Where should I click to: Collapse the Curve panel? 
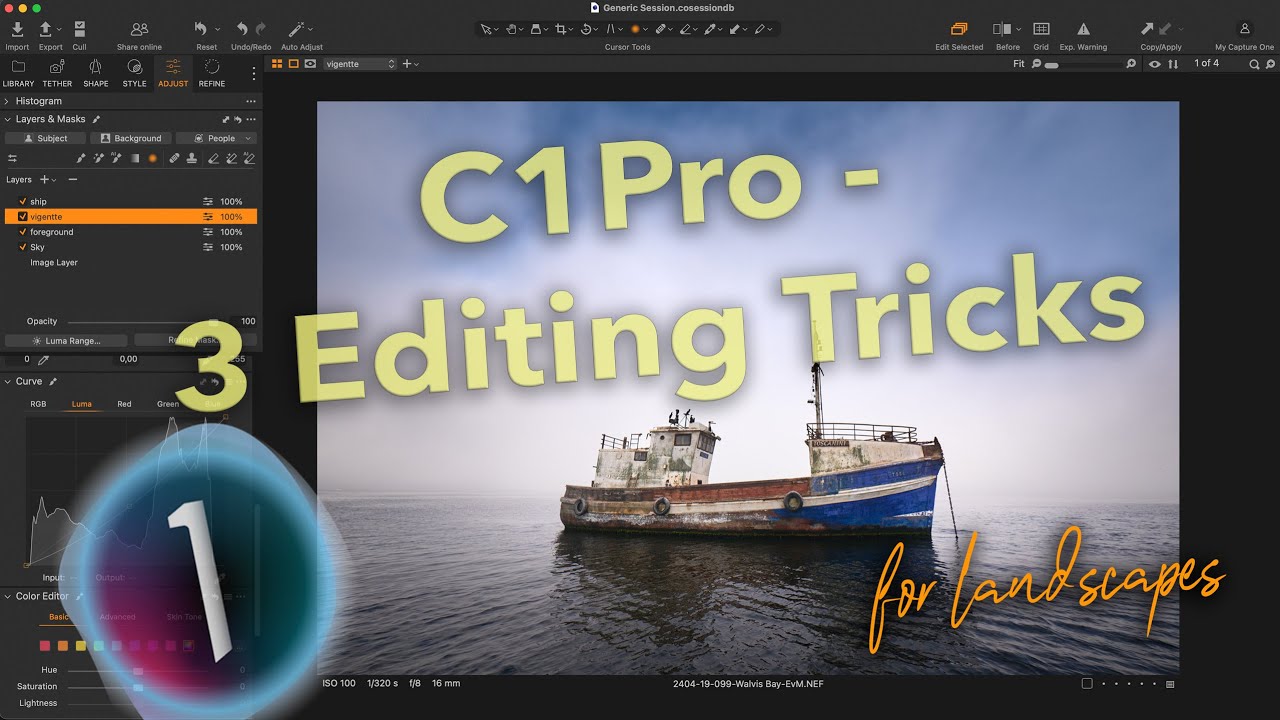pyautogui.click(x=7, y=381)
